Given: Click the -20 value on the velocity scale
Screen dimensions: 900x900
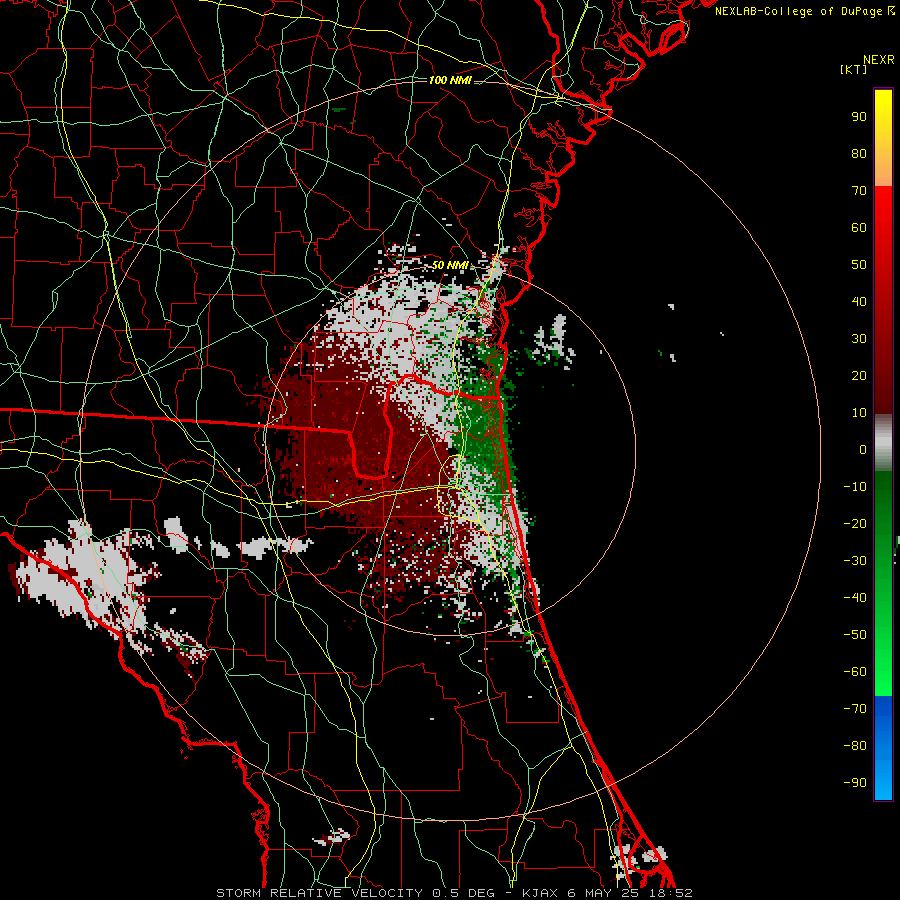Looking at the screenshot, I should coord(855,524).
